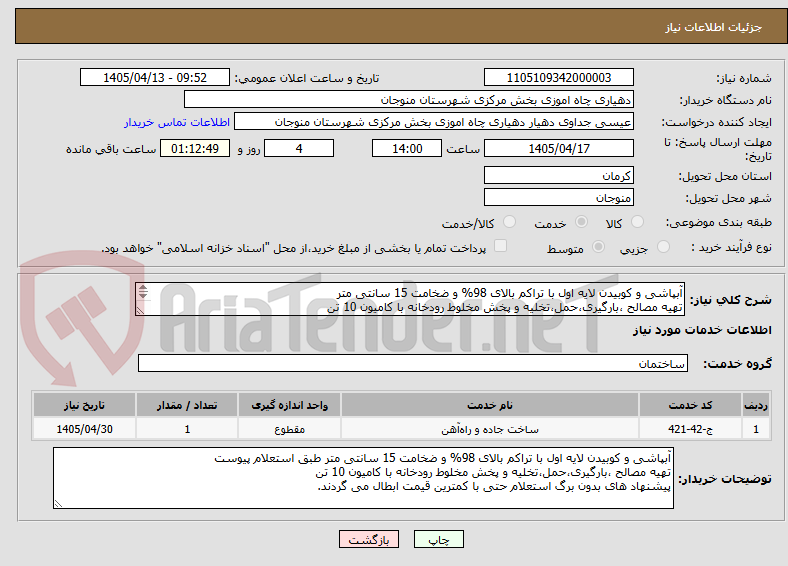Select the کالا radio button

point(637,222)
